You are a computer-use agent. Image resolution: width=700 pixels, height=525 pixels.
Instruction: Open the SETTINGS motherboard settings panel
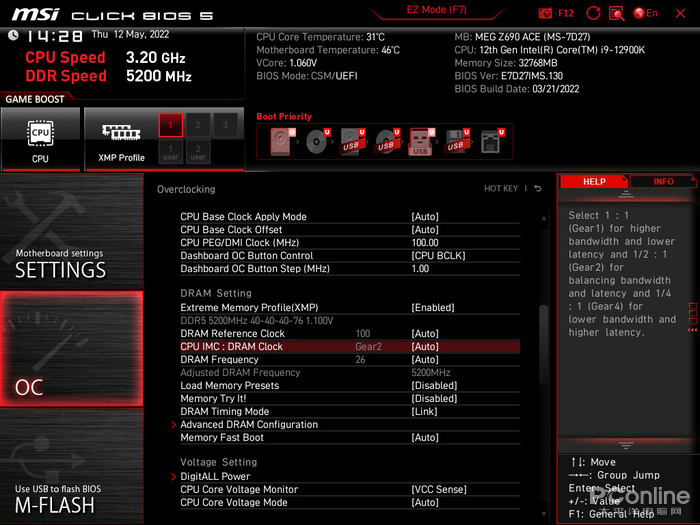tap(71, 232)
